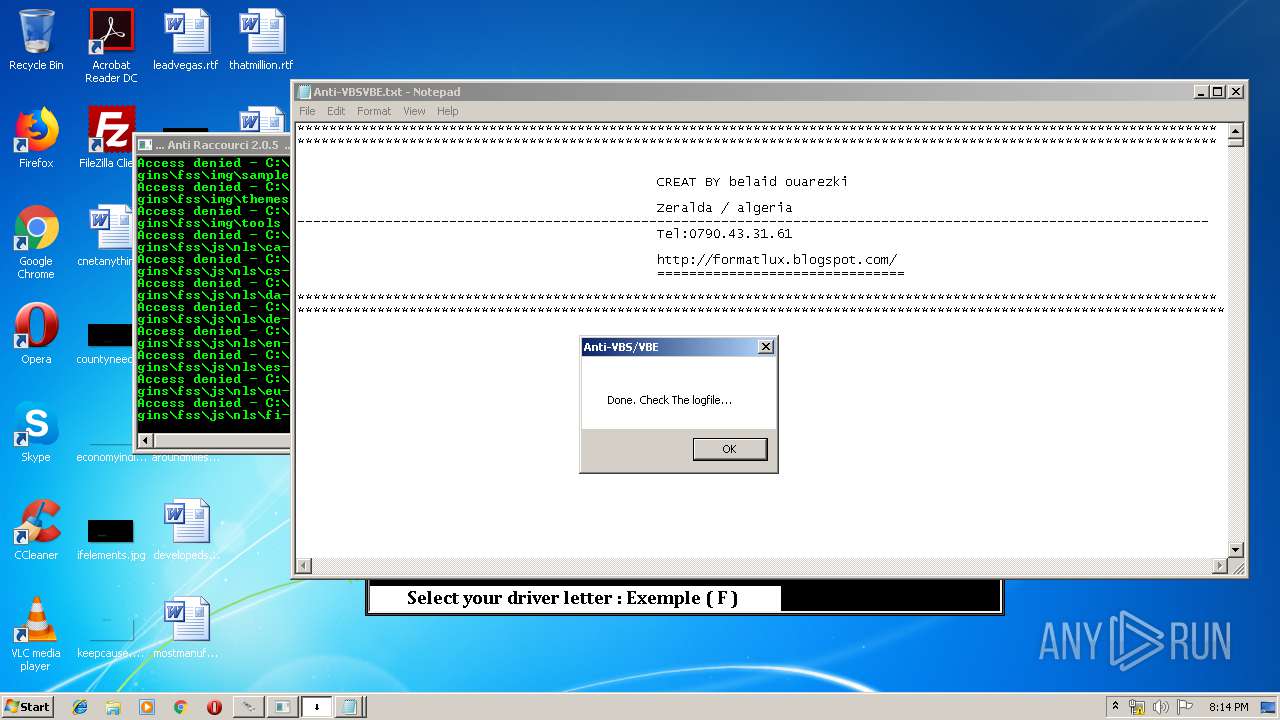Select leadvegas.rtf desktop file

click(x=186, y=41)
